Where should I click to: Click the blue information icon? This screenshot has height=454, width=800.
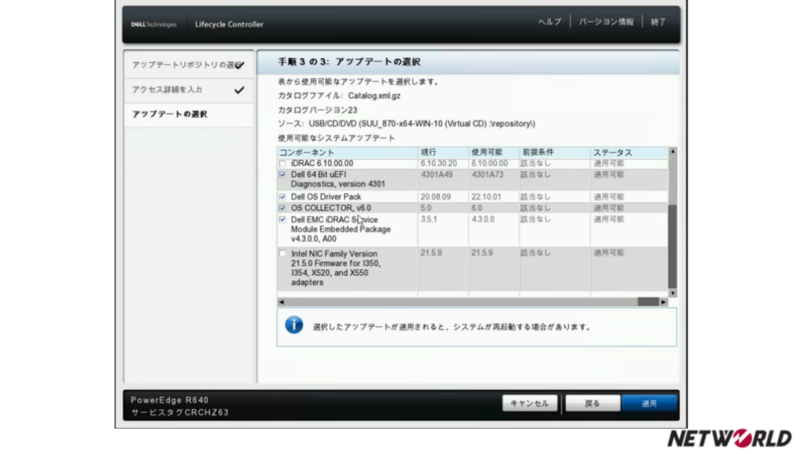tap(294, 325)
